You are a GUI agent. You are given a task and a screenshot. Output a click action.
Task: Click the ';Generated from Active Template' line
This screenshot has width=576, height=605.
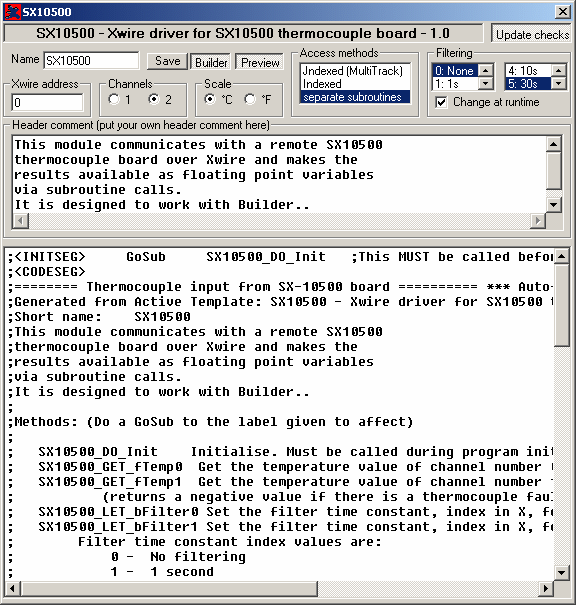280,301
